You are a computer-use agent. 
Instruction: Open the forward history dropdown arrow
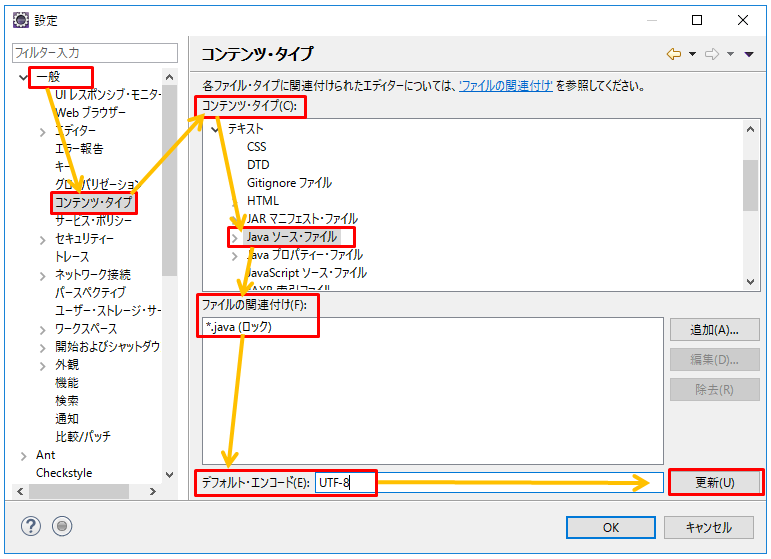tap(730, 54)
